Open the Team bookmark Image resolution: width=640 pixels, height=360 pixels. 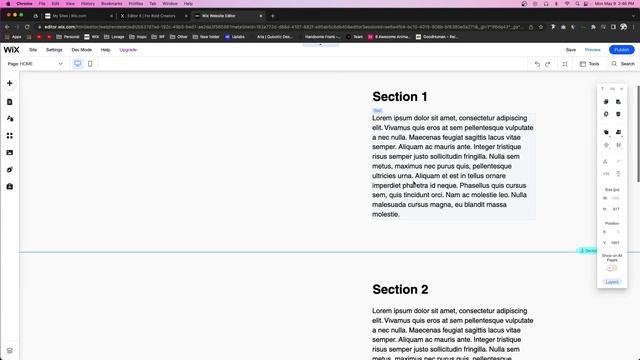(x=354, y=37)
